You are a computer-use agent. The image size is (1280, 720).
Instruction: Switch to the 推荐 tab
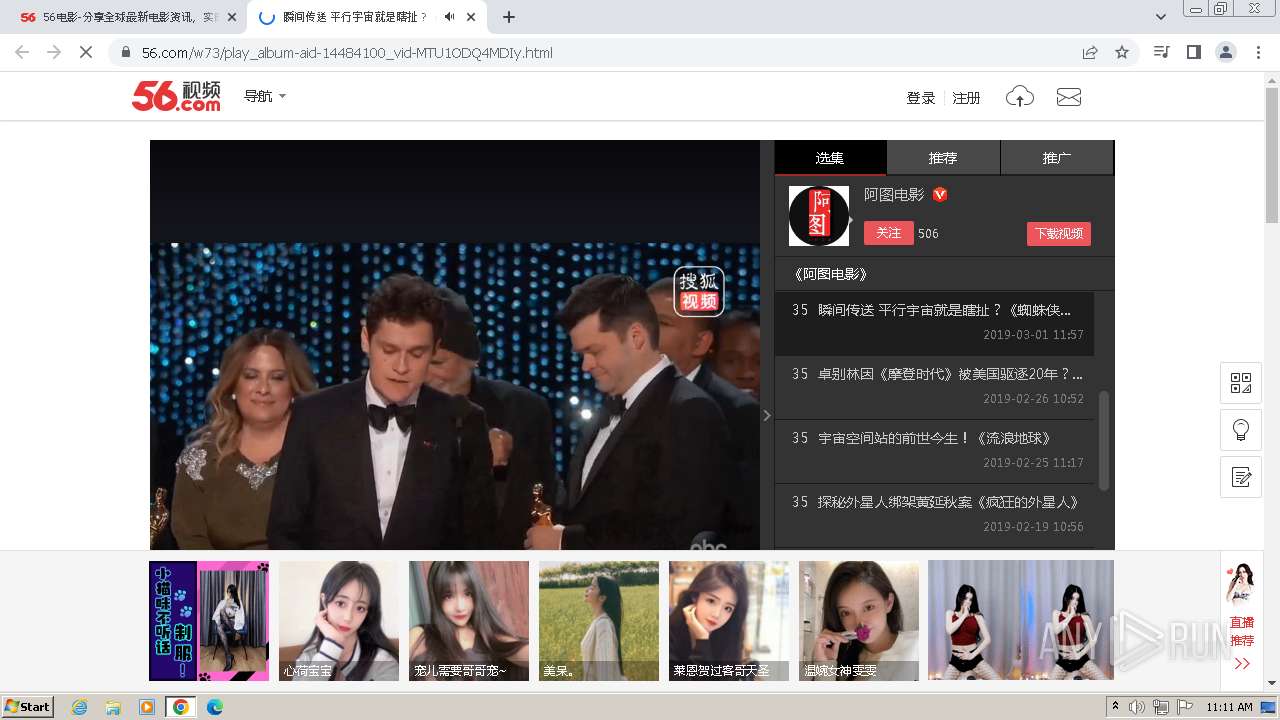[x=943, y=158]
